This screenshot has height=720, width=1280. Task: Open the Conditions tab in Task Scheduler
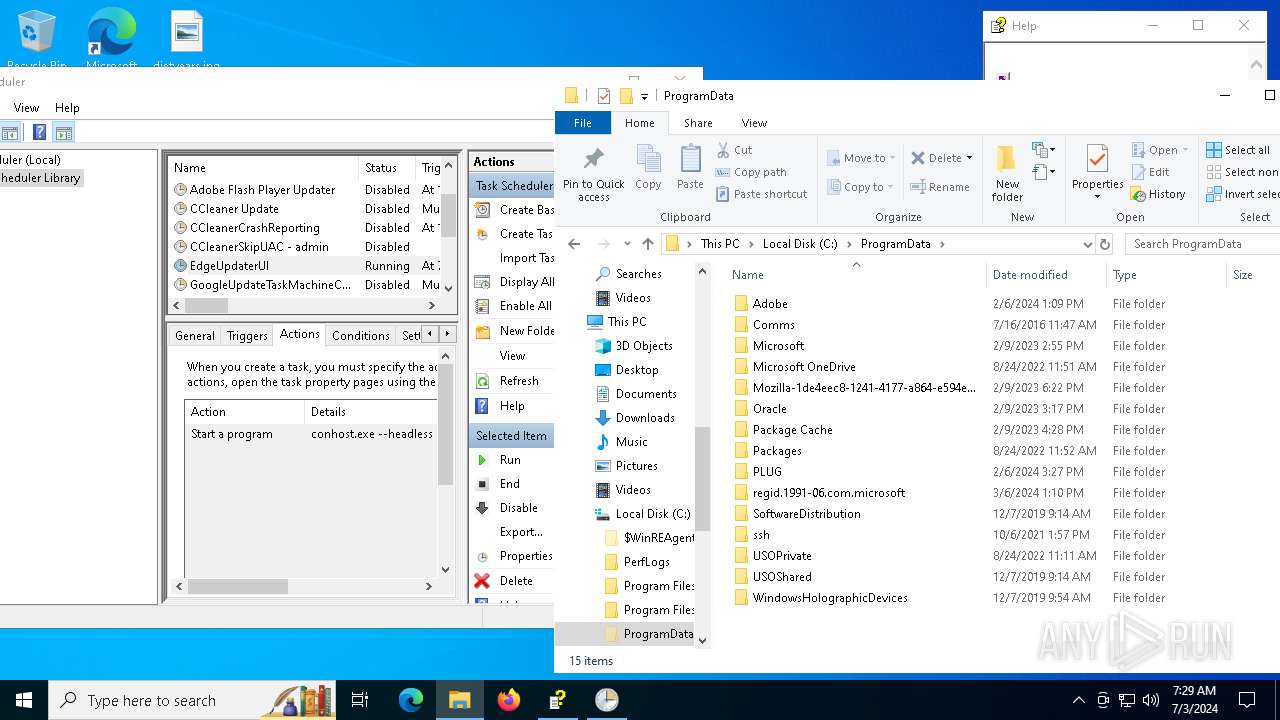pos(361,336)
